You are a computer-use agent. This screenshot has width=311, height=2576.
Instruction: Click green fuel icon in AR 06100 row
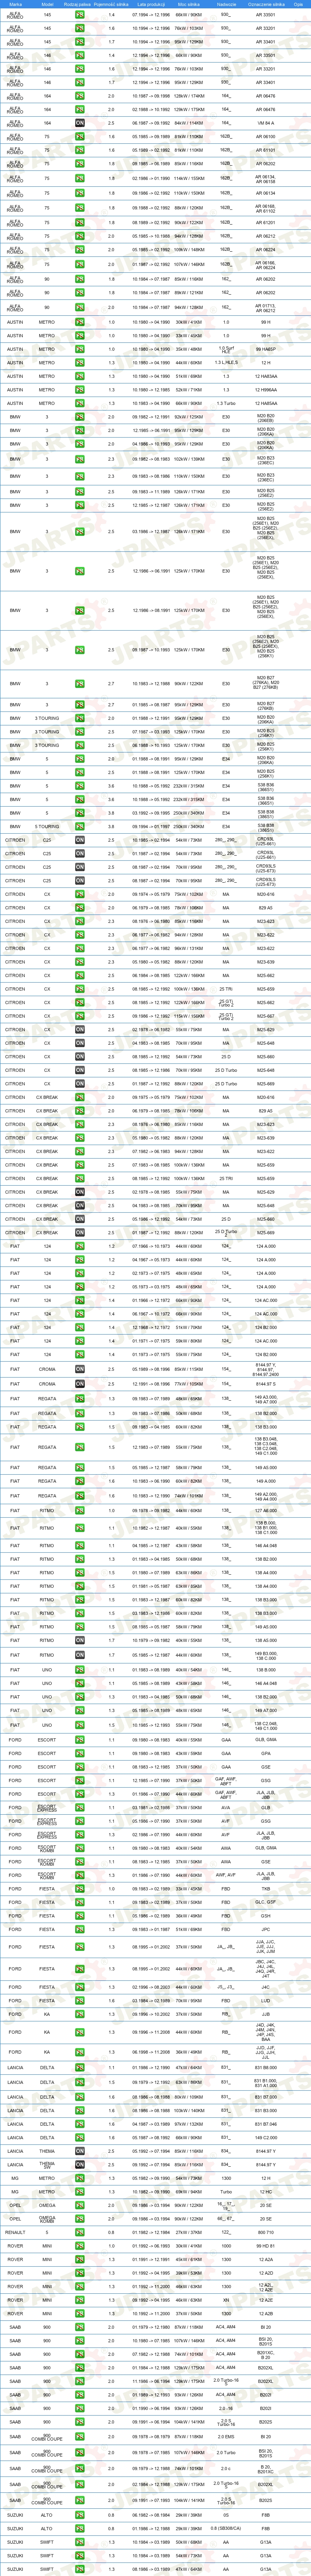point(80,136)
